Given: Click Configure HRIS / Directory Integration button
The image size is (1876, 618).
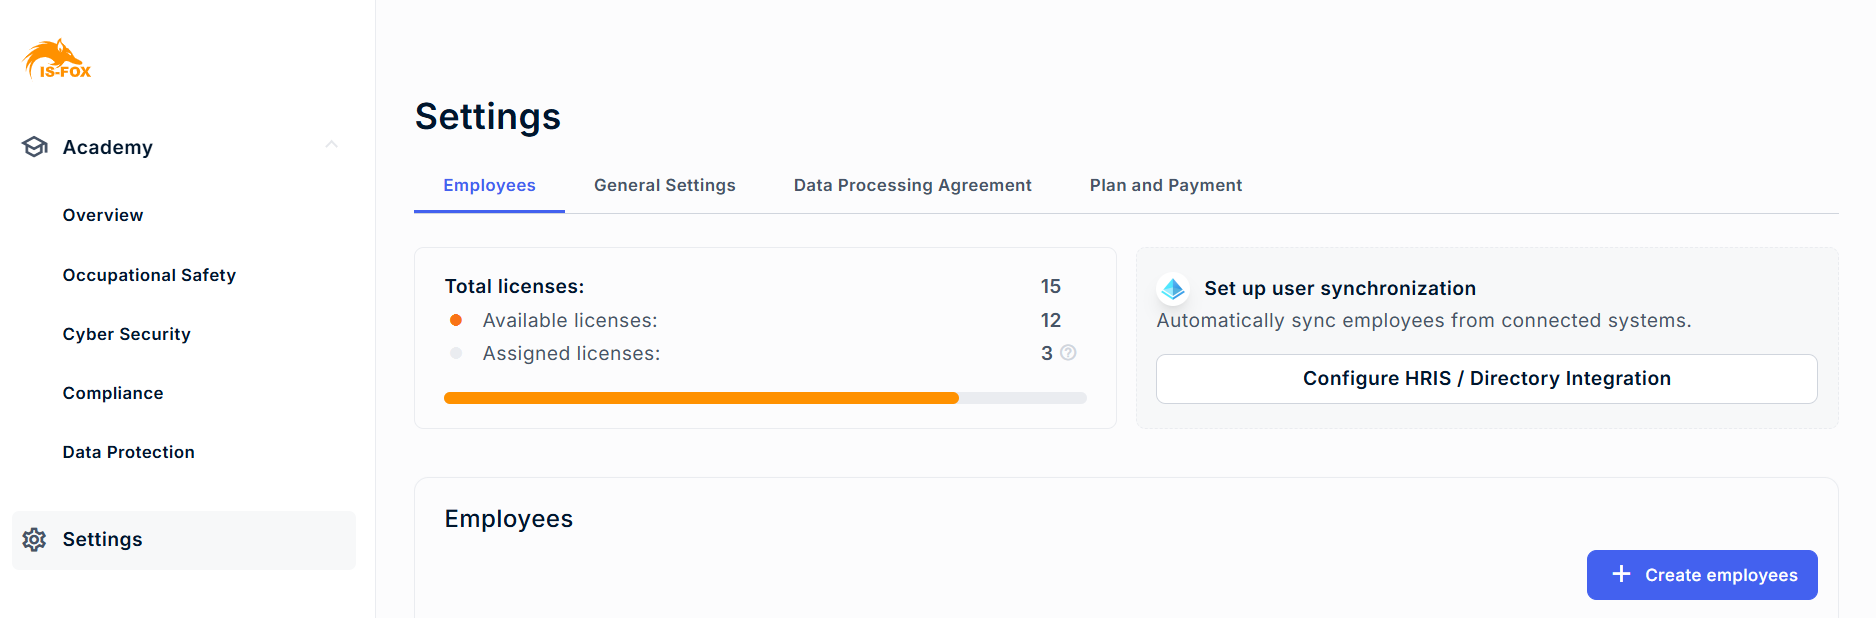Looking at the screenshot, I should tap(1486, 379).
